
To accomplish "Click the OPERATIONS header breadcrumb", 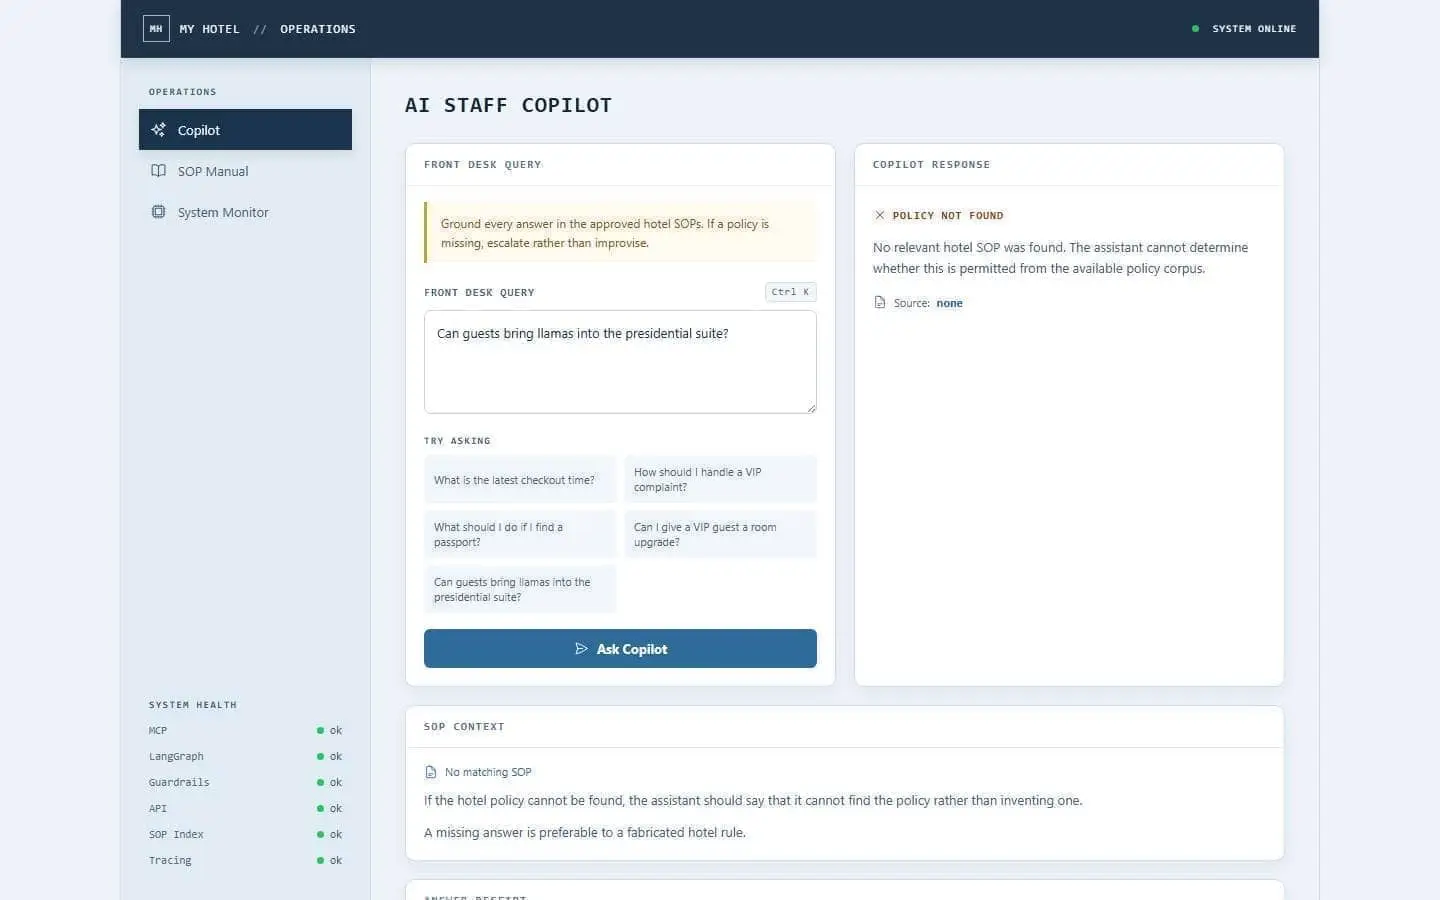I will point(318,29).
